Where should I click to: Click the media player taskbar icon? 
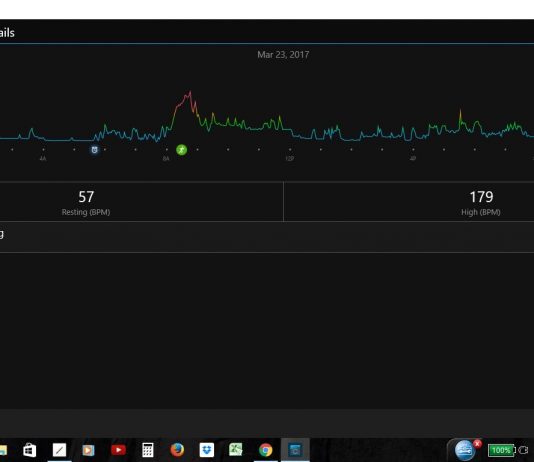(88, 450)
